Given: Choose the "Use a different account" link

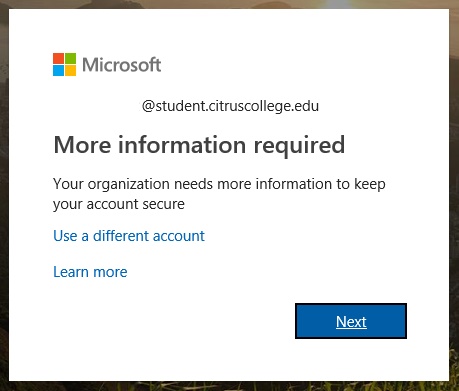Looking at the screenshot, I should click(x=129, y=236).
